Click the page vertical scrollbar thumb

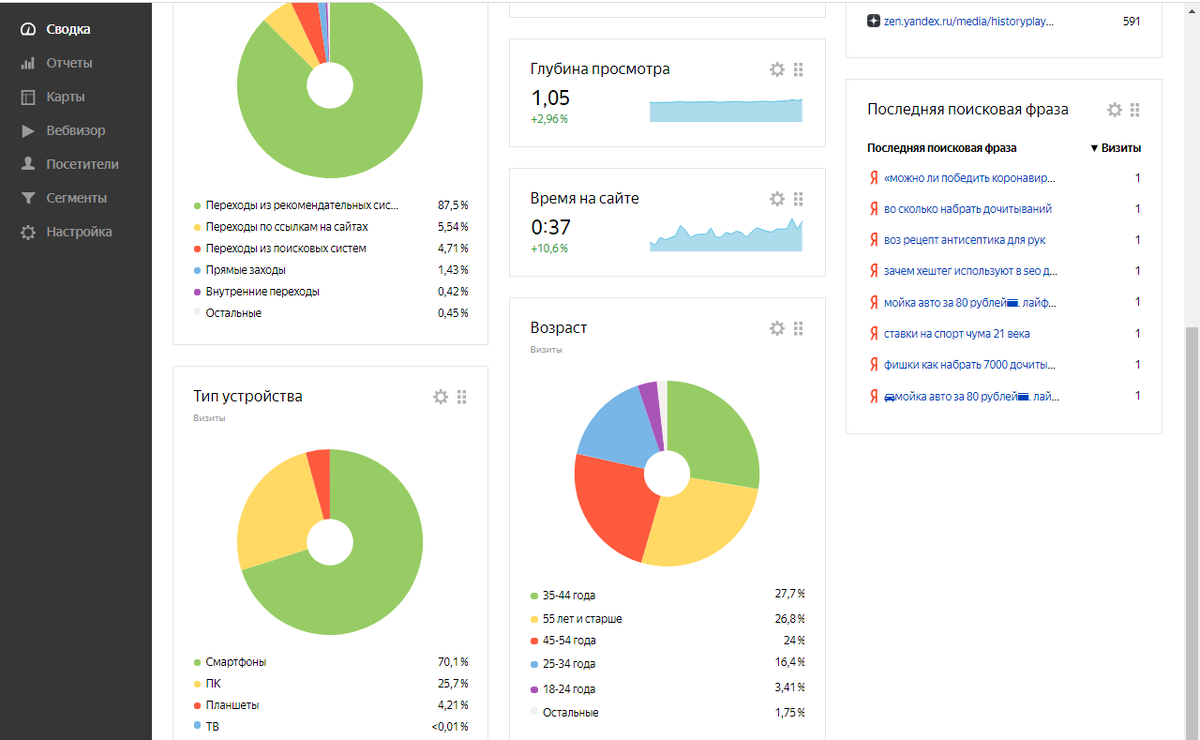coord(1192,533)
